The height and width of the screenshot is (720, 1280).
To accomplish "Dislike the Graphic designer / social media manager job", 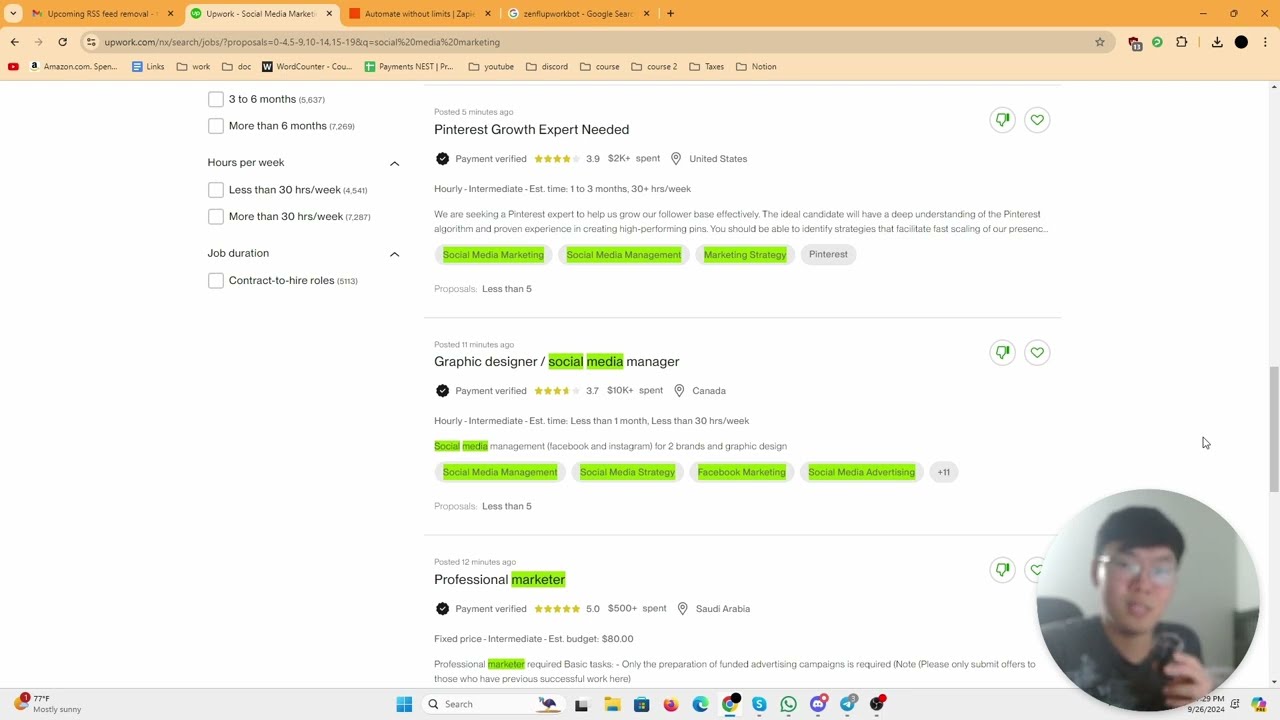I will pyautogui.click(x=1002, y=352).
